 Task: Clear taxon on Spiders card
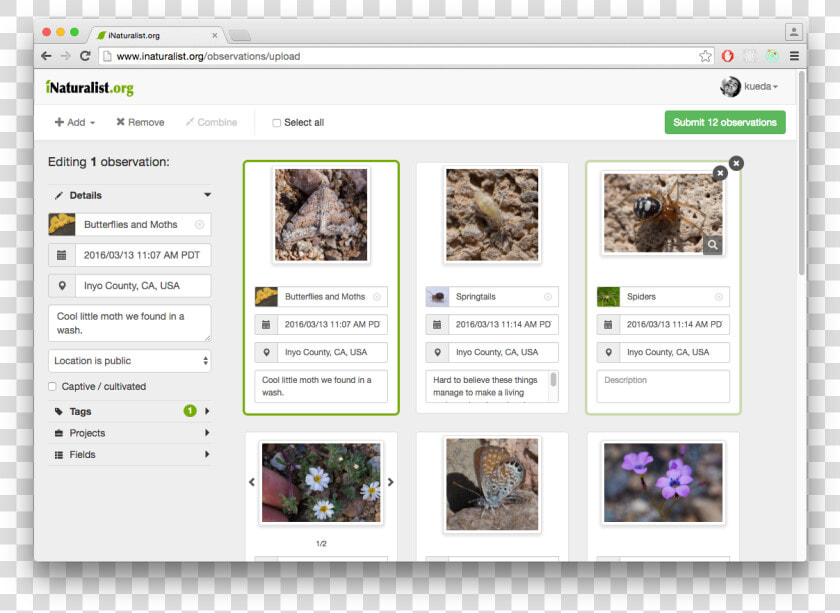coord(719,297)
